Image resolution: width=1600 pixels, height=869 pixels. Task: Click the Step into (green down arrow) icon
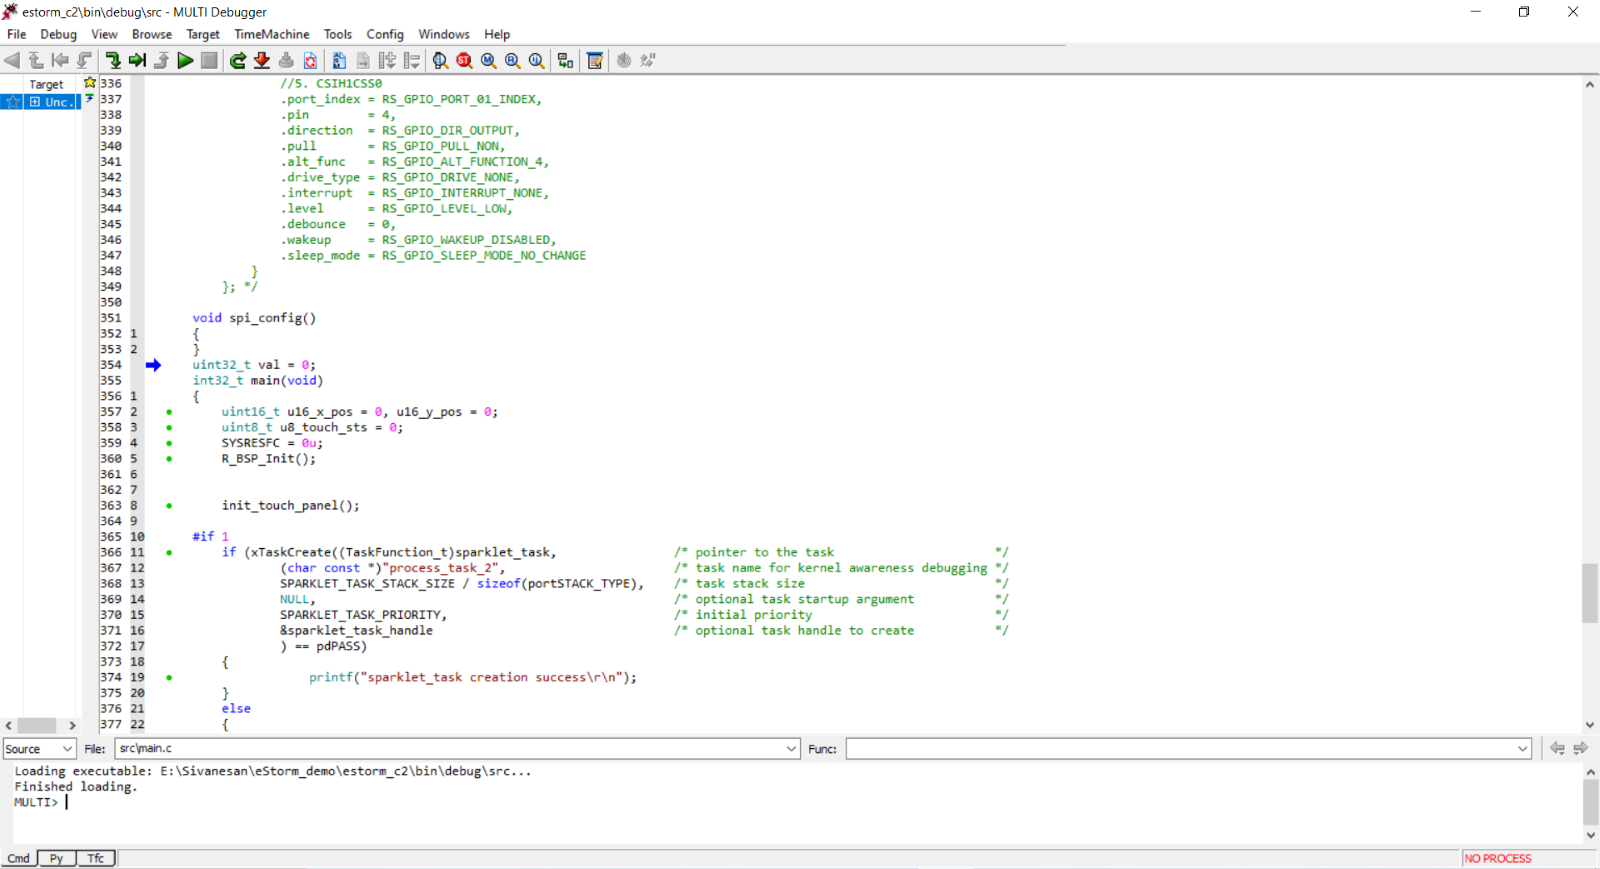pos(113,60)
